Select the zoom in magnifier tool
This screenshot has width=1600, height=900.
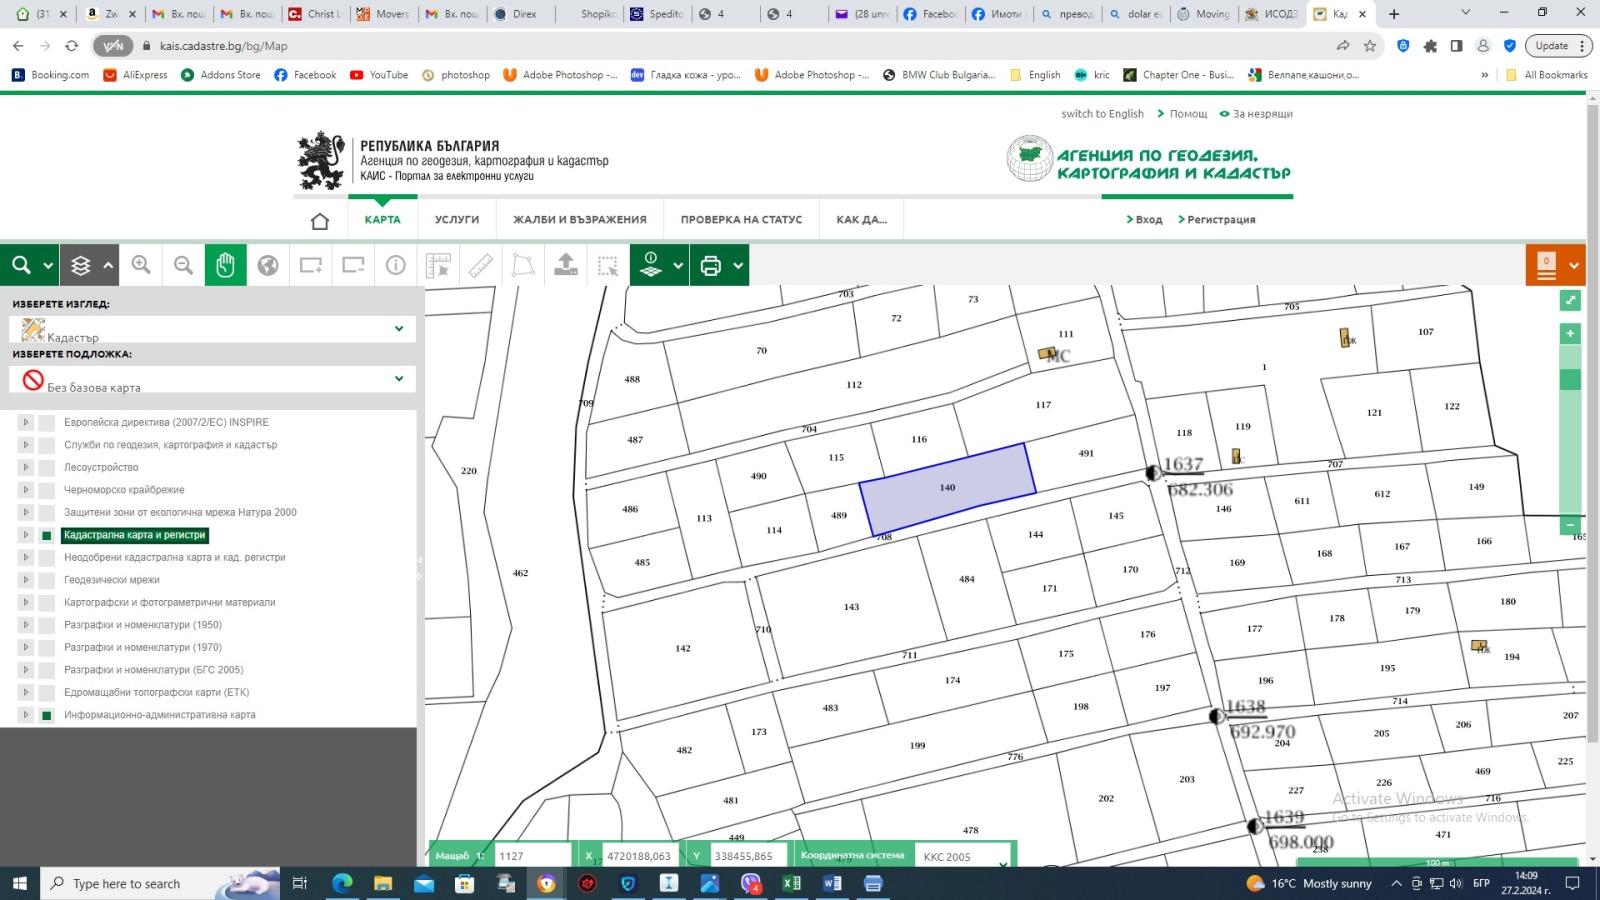141,265
